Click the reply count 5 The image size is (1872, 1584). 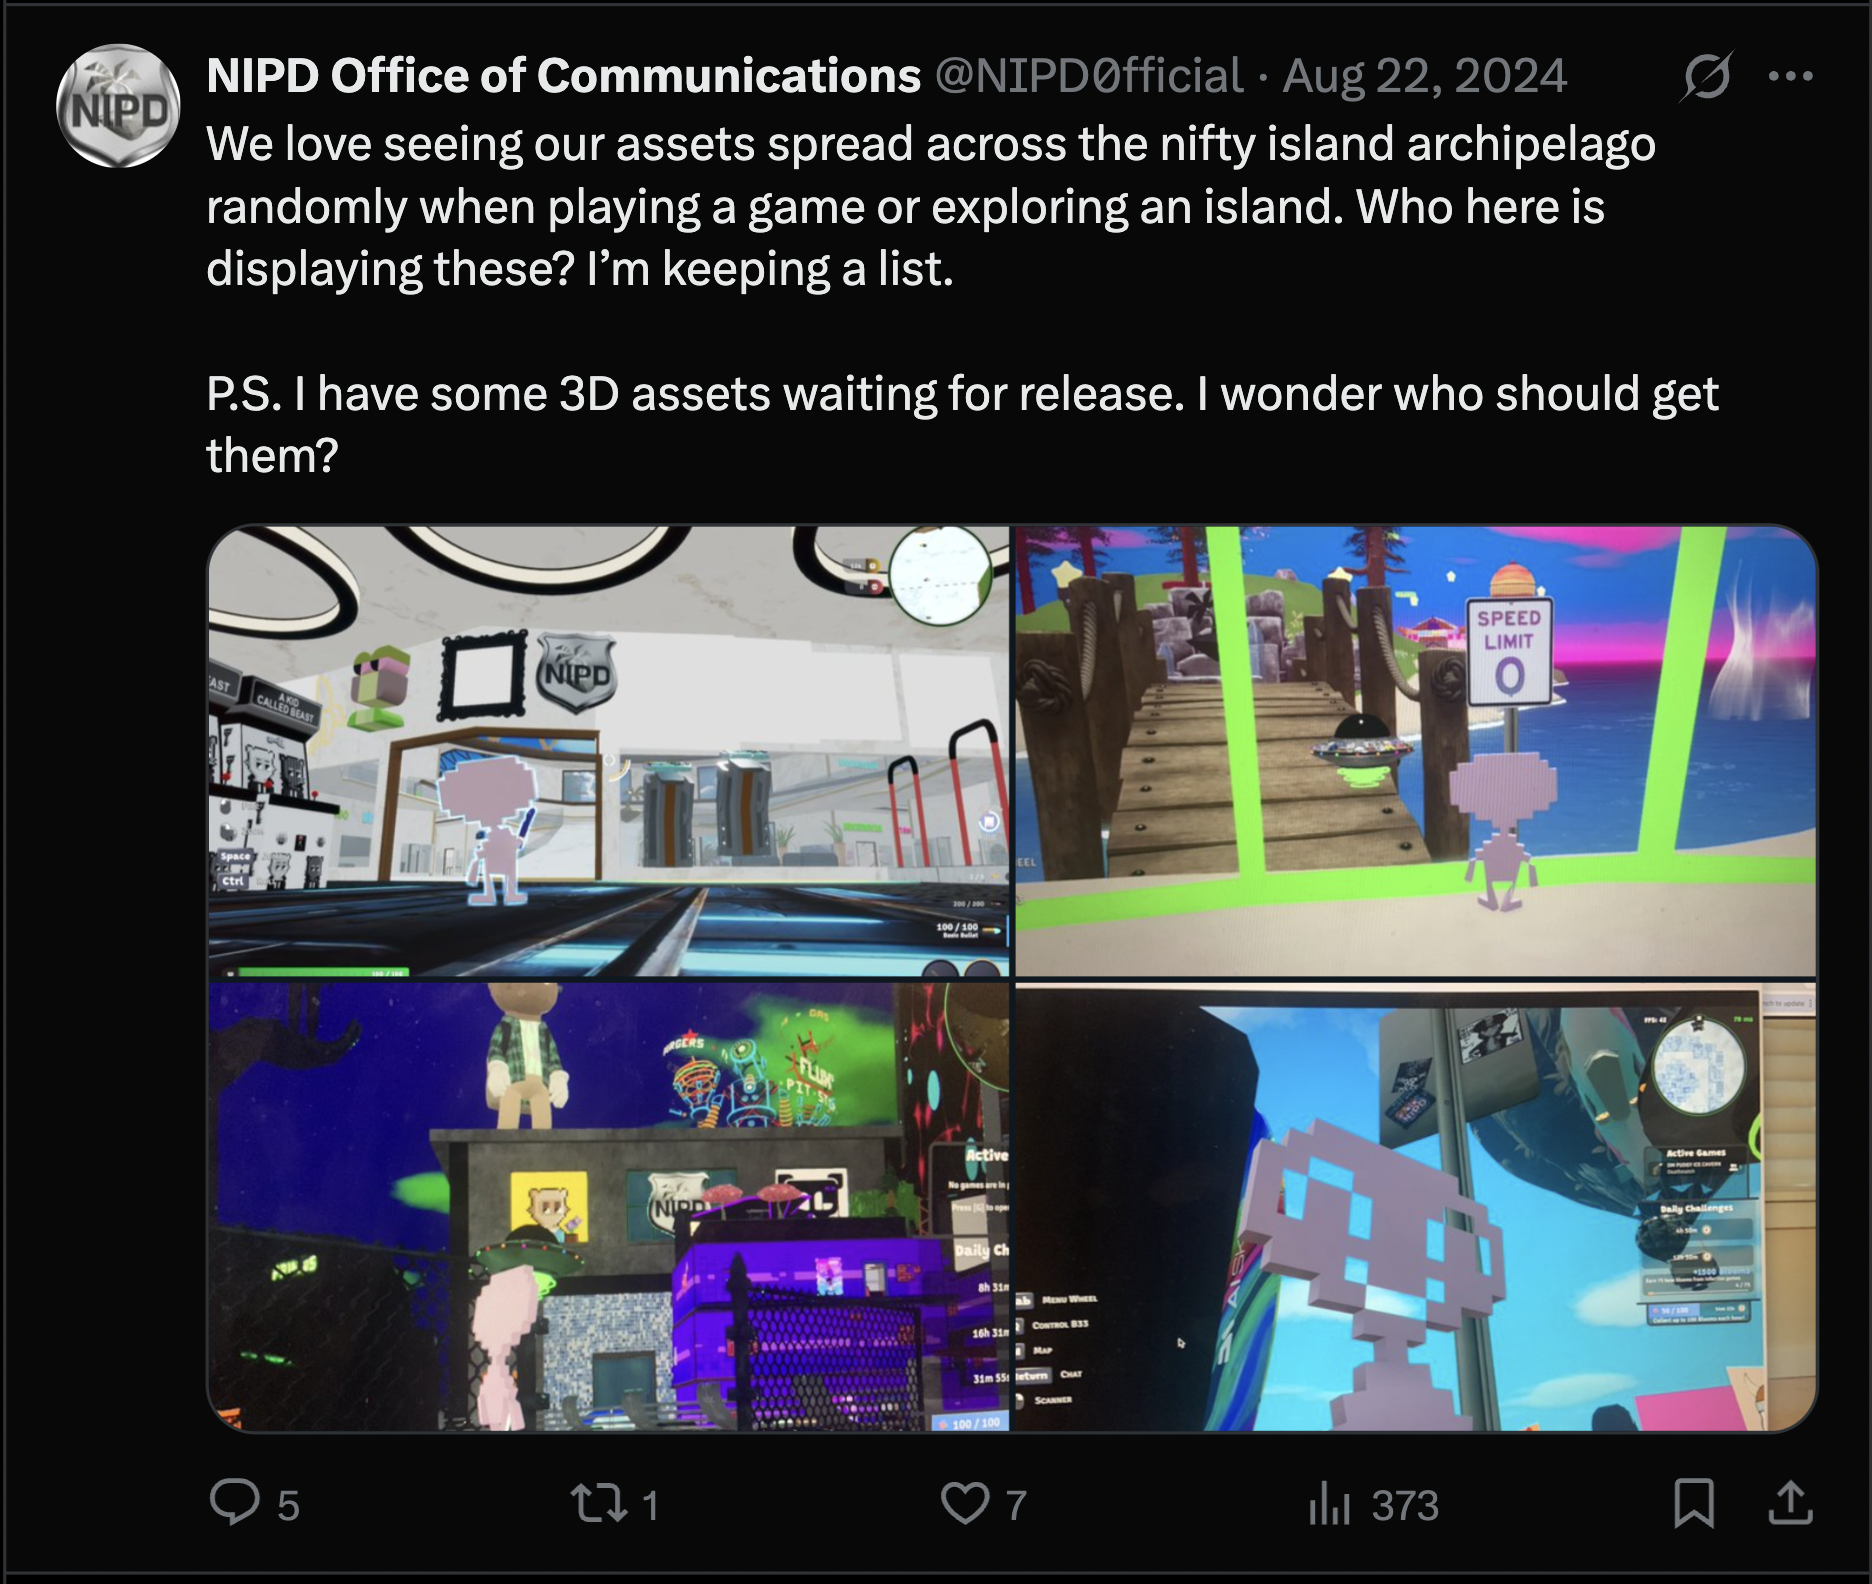pos(288,1505)
